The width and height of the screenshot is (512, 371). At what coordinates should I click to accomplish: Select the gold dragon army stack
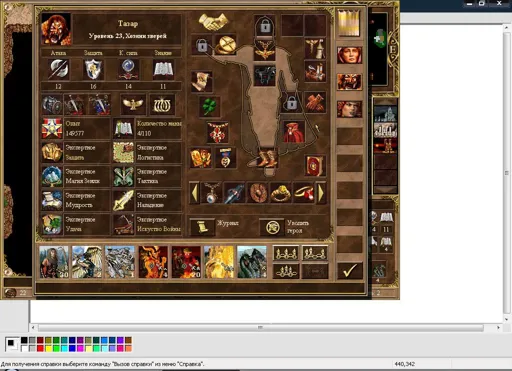point(219,262)
